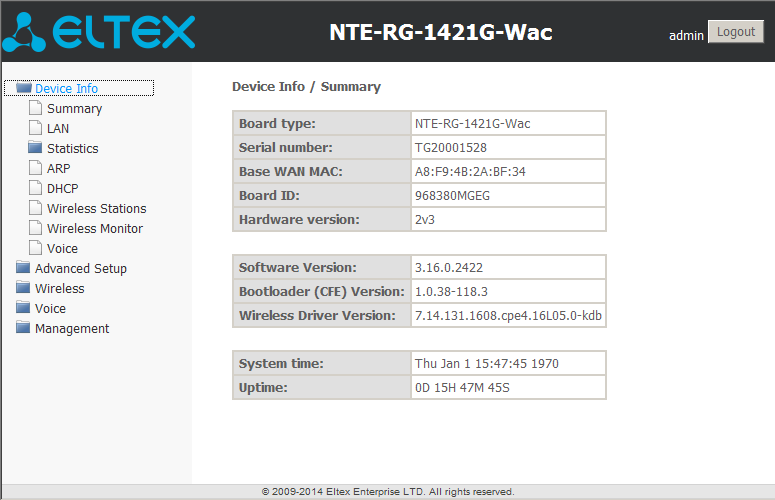
Task: Click the Statistics folder icon
Action: pos(35,147)
